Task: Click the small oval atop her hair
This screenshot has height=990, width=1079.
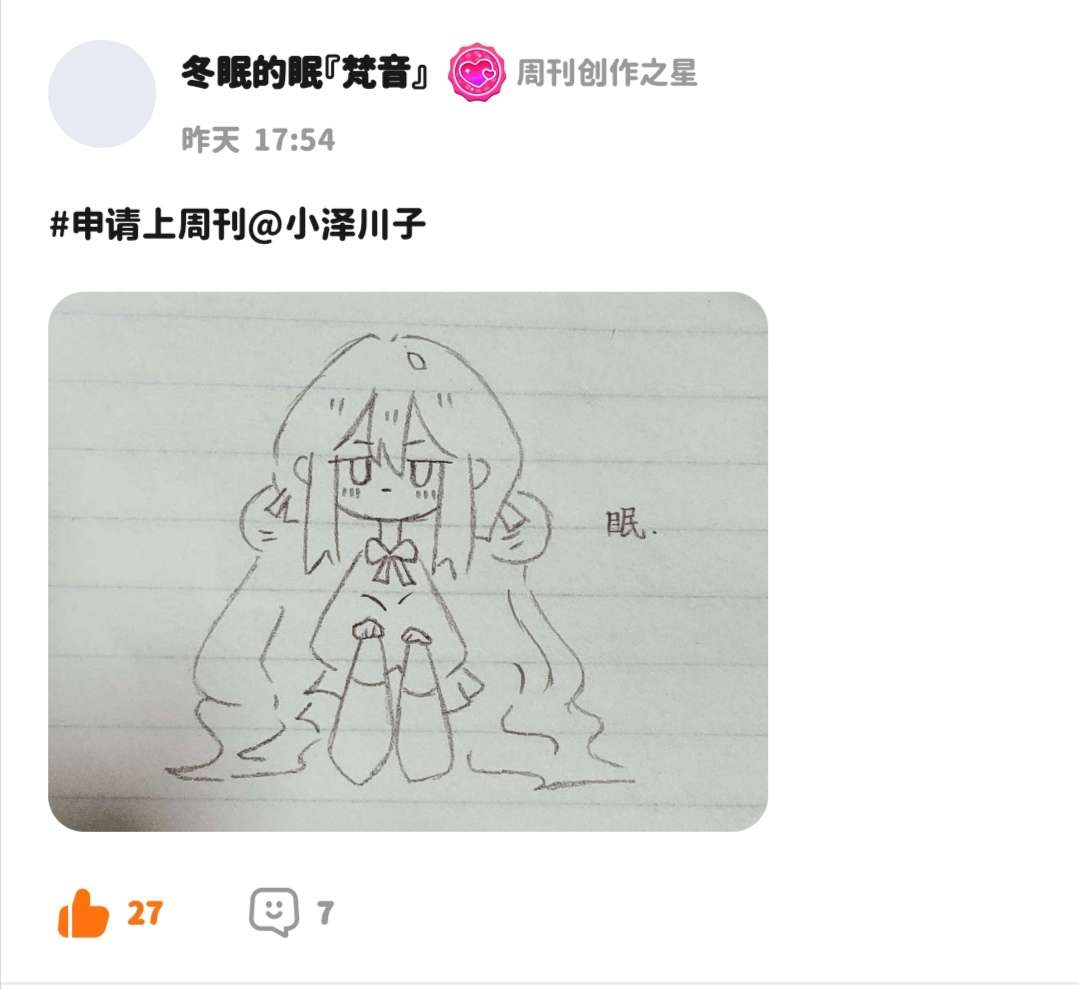Action: (416, 360)
